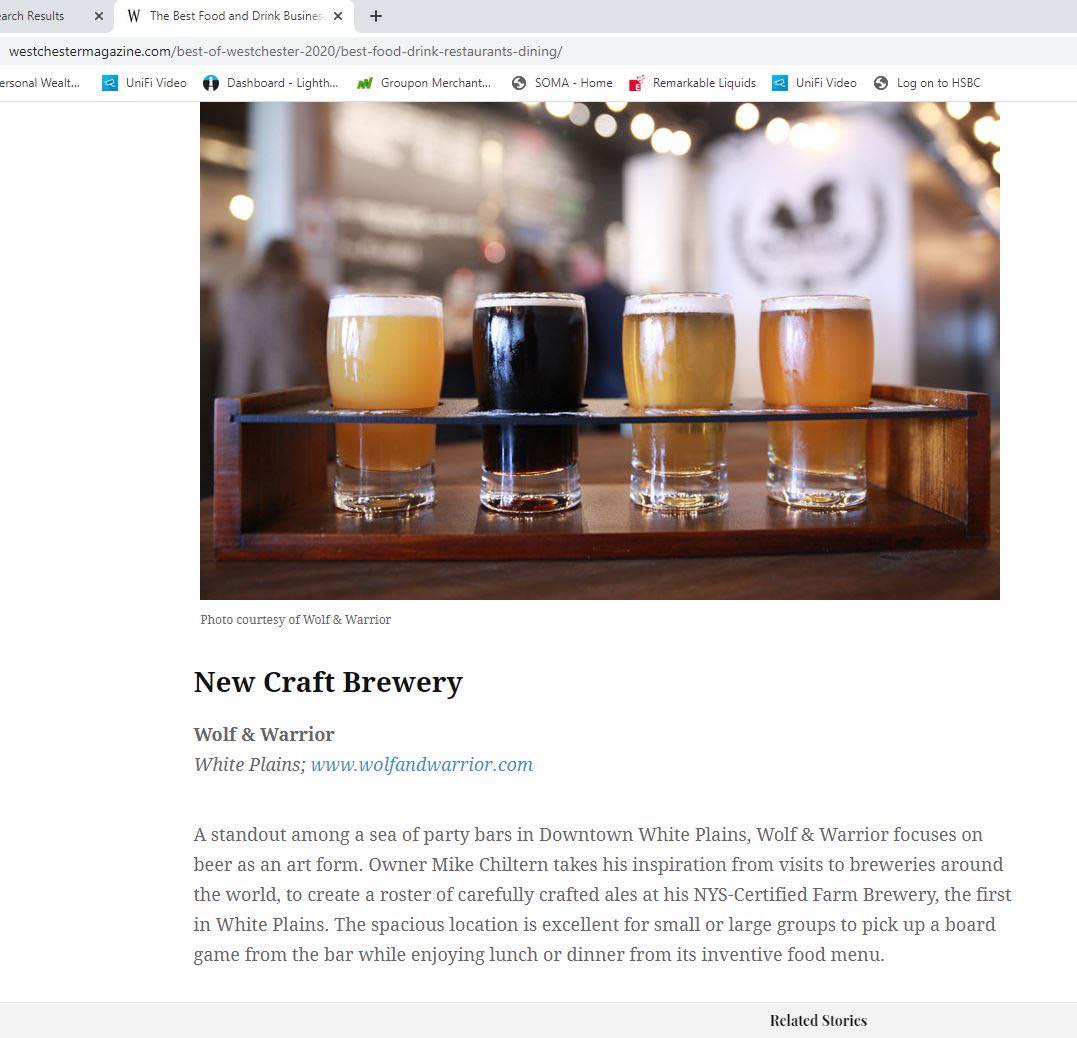
Task: Click the Related Stories bar
Action: click(x=538, y=1020)
